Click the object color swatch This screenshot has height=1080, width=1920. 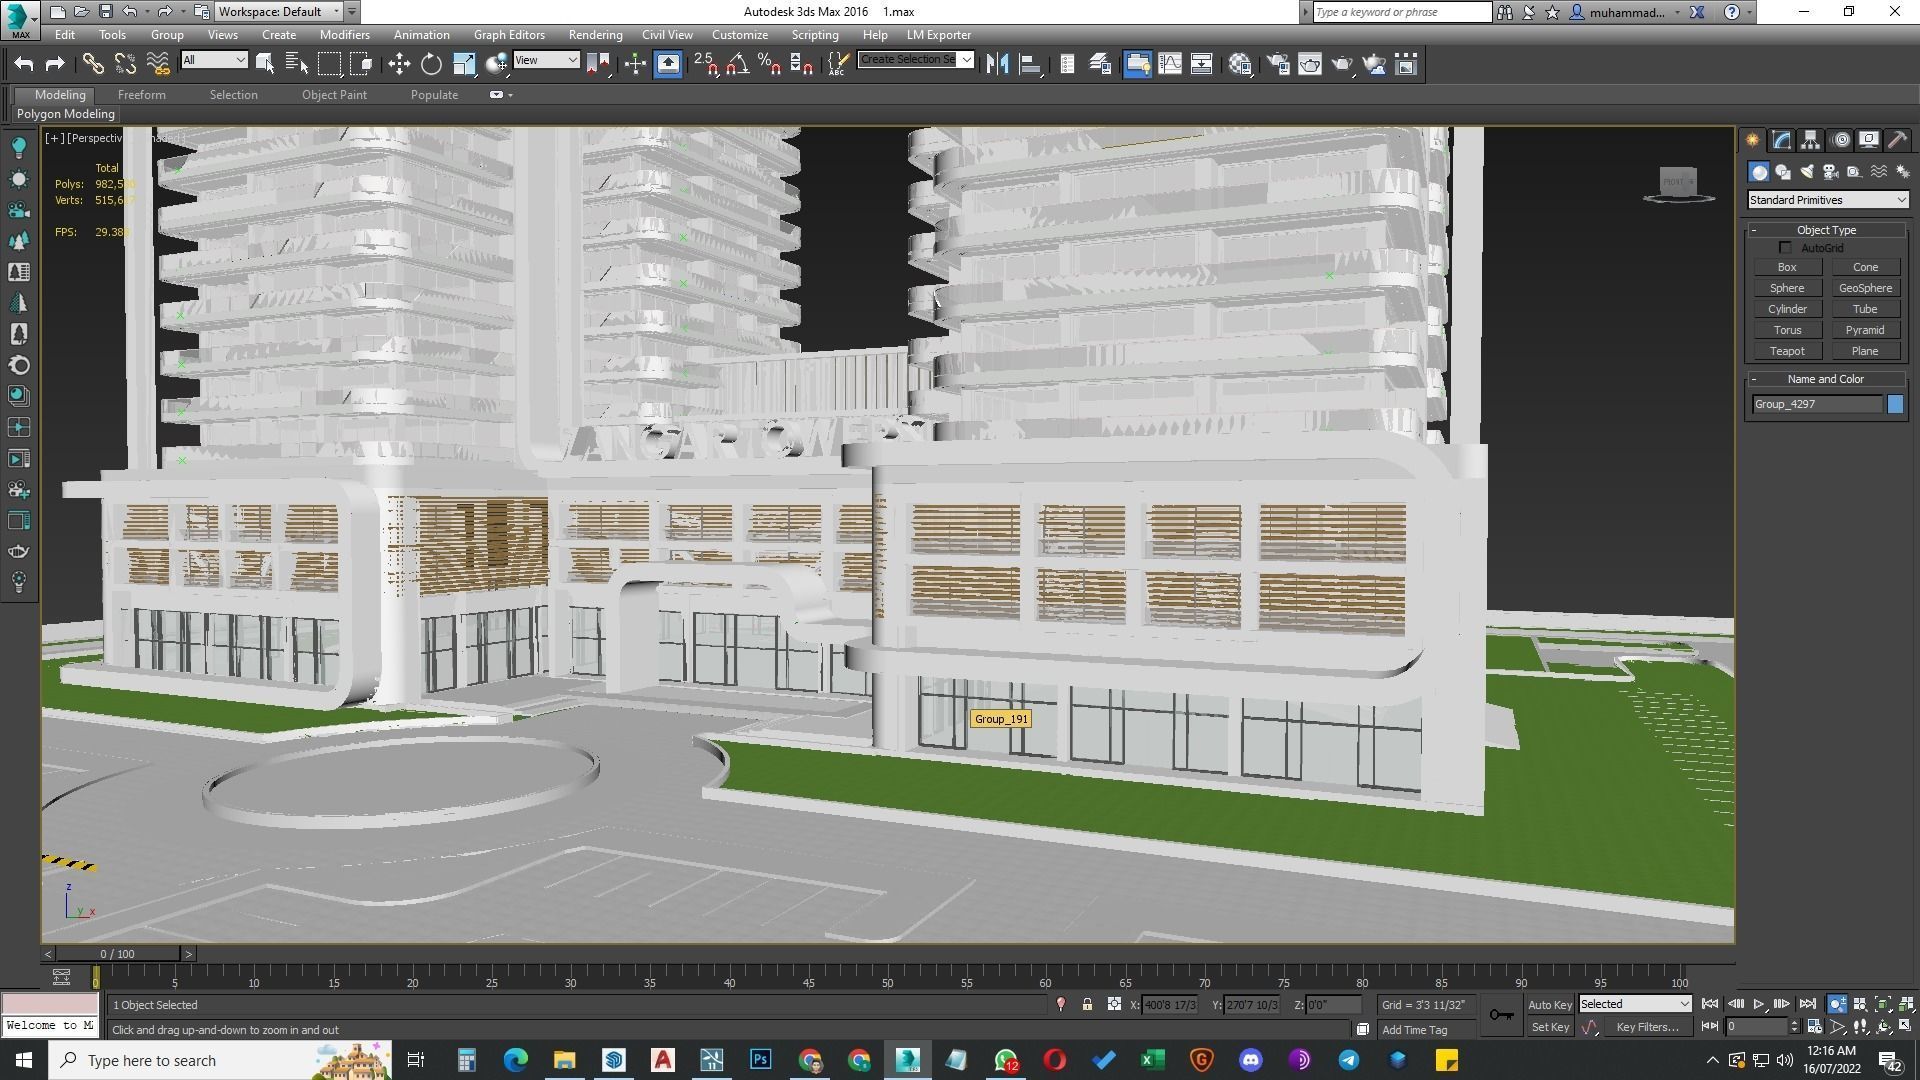tap(1895, 404)
